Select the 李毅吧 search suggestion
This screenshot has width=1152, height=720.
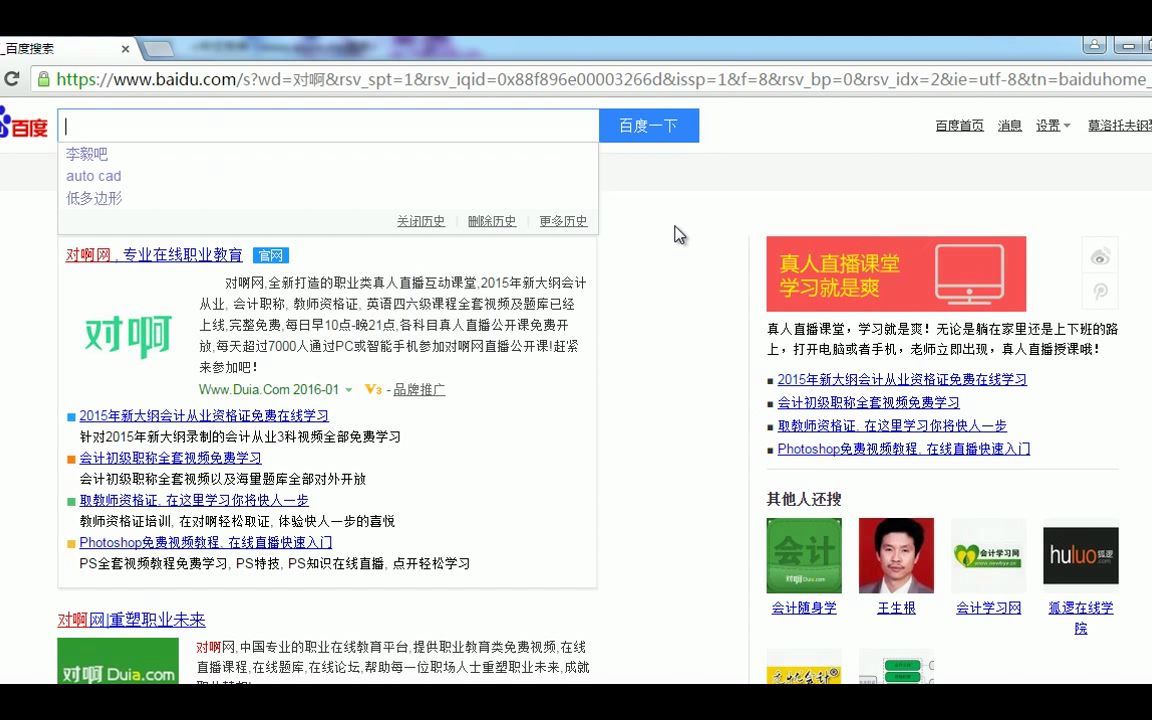click(x=86, y=153)
